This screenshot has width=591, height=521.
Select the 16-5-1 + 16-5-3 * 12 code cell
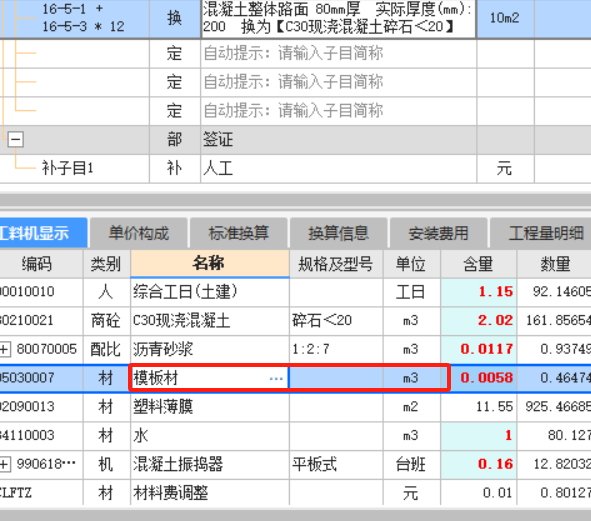[x=83, y=18]
